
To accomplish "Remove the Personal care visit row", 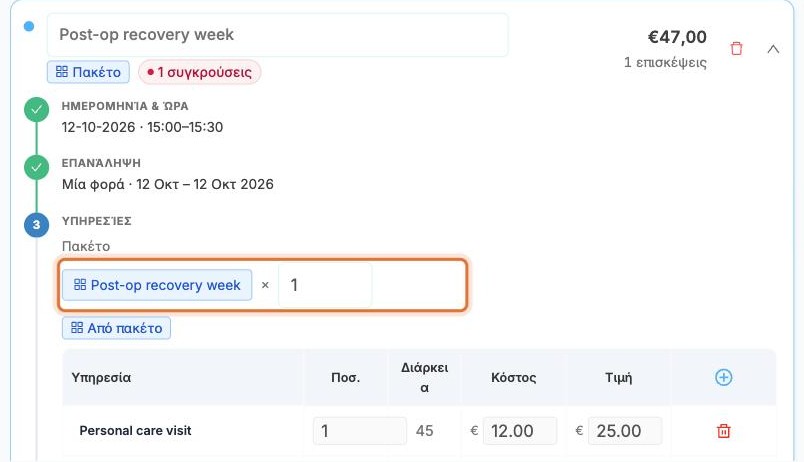I will (723, 431).
